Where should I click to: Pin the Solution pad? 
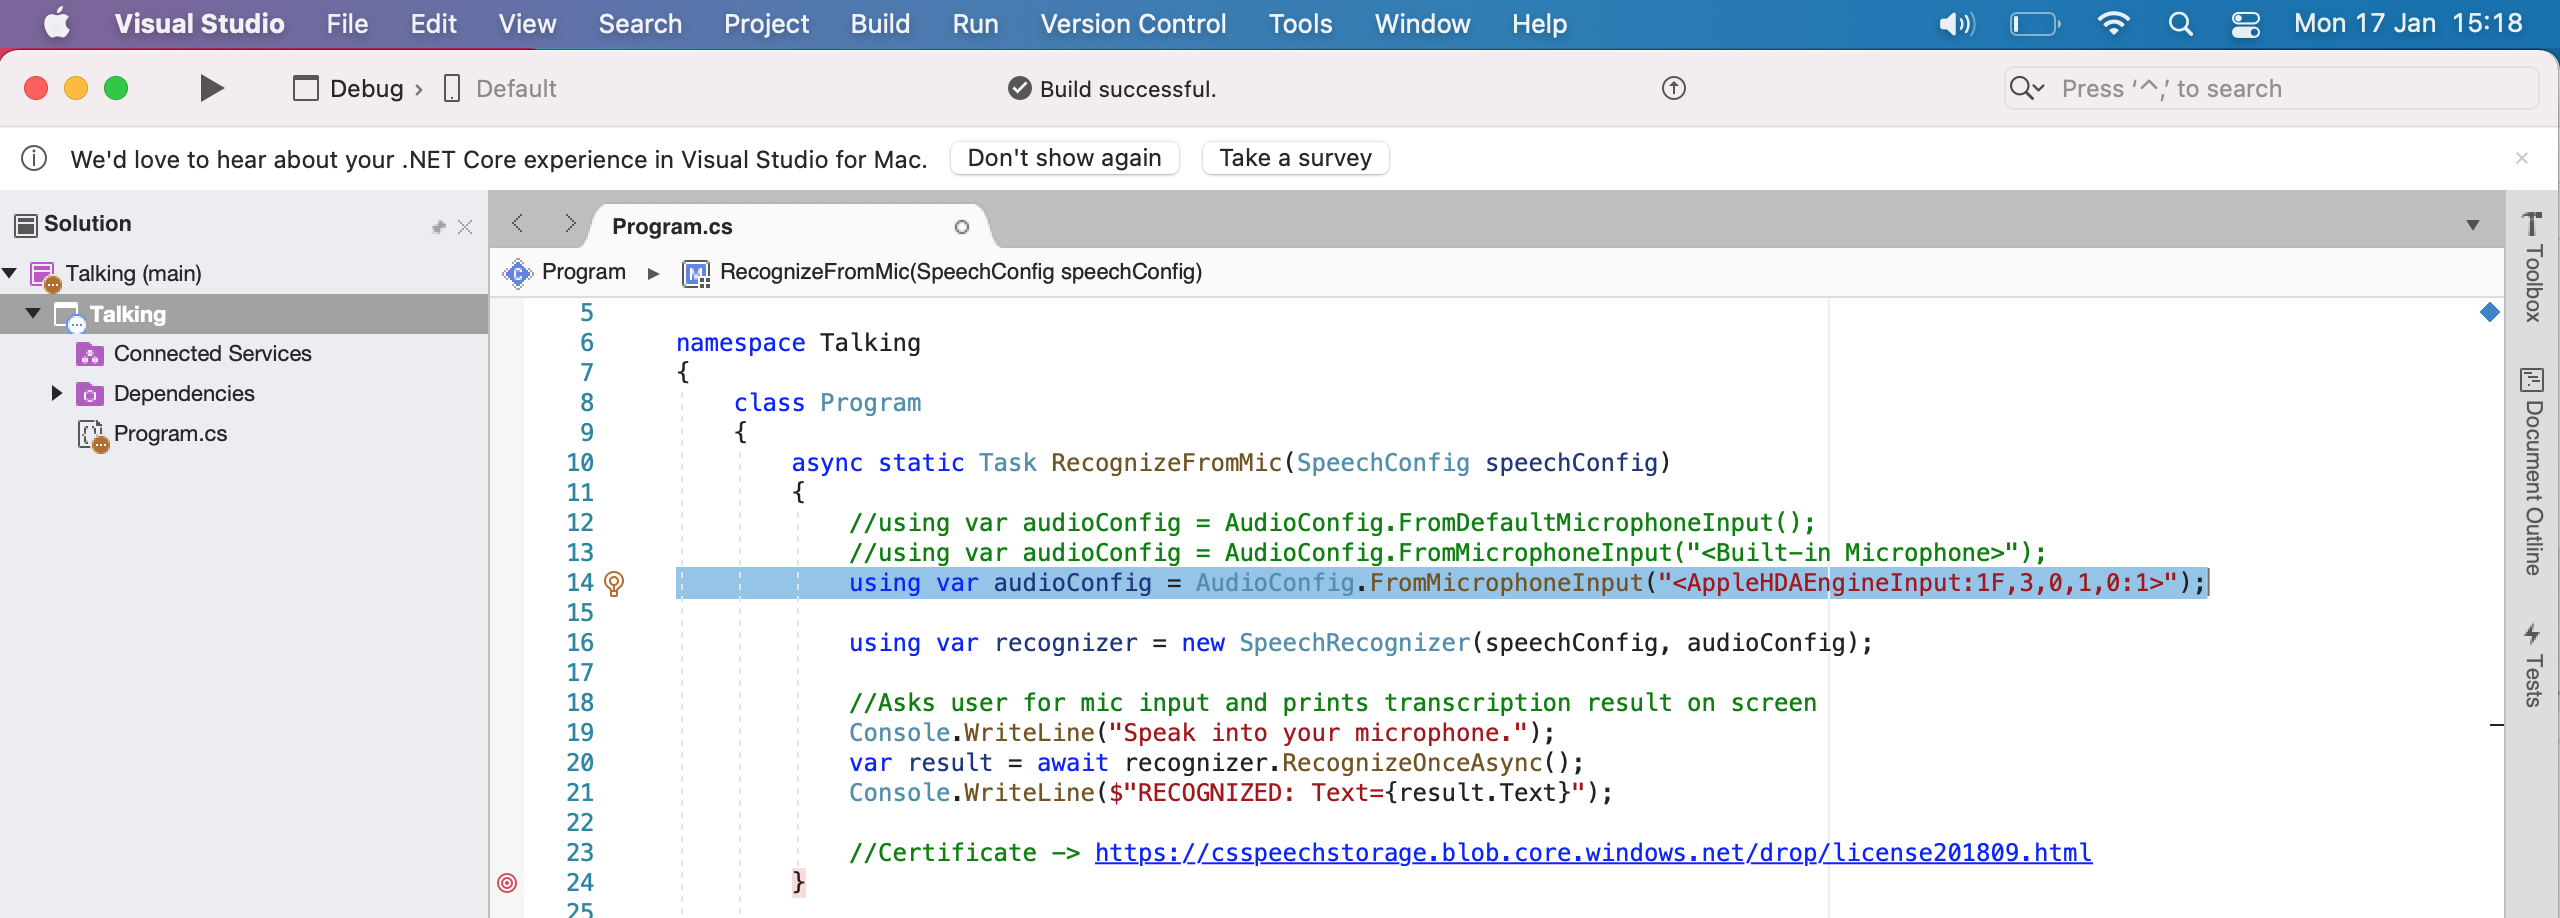click(x=437, y=226)
